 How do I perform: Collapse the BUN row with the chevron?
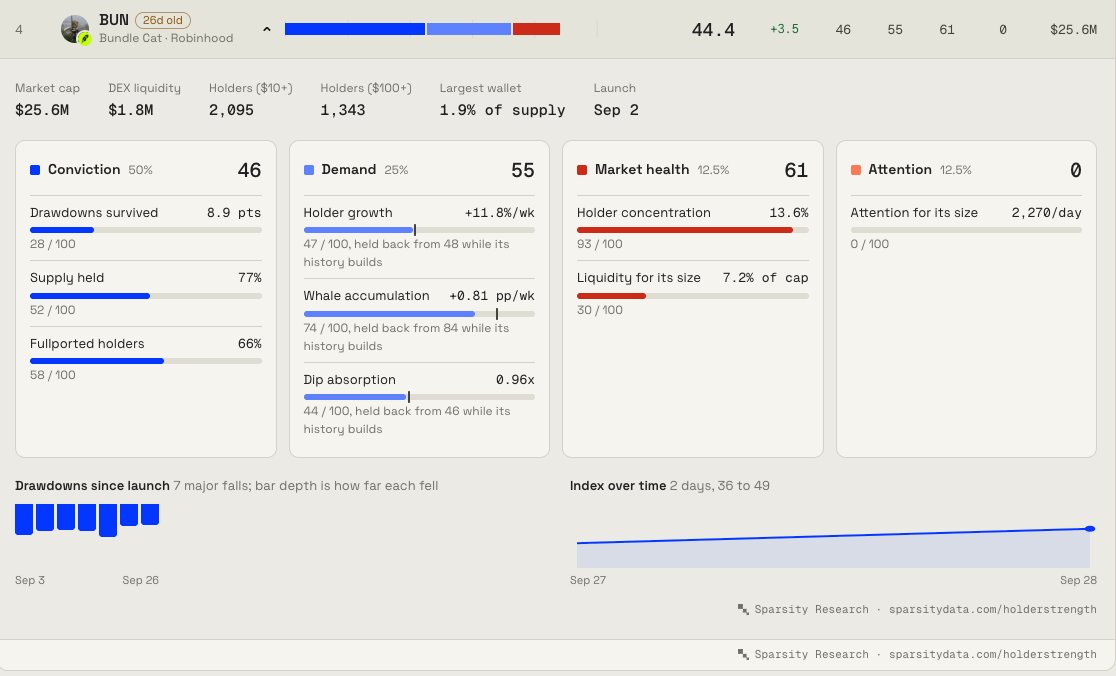267,29
